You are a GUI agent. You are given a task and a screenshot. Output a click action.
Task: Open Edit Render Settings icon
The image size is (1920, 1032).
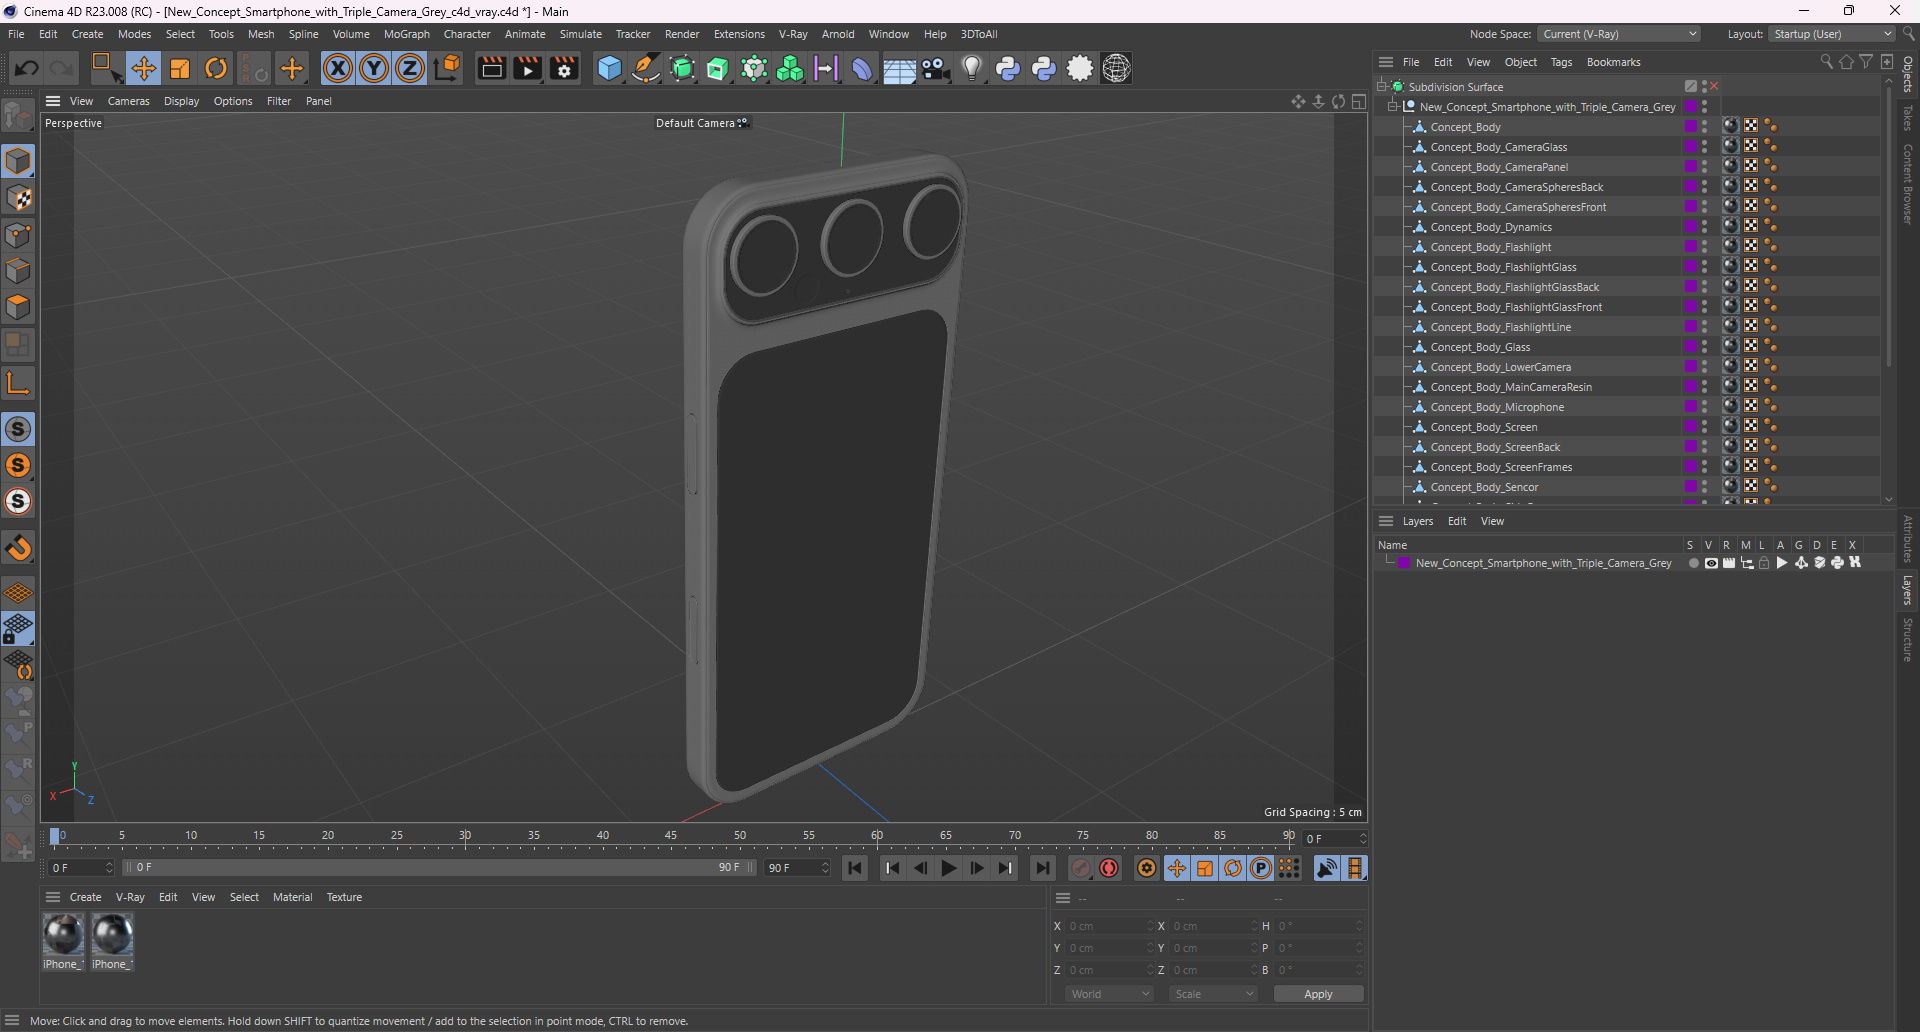565,68
